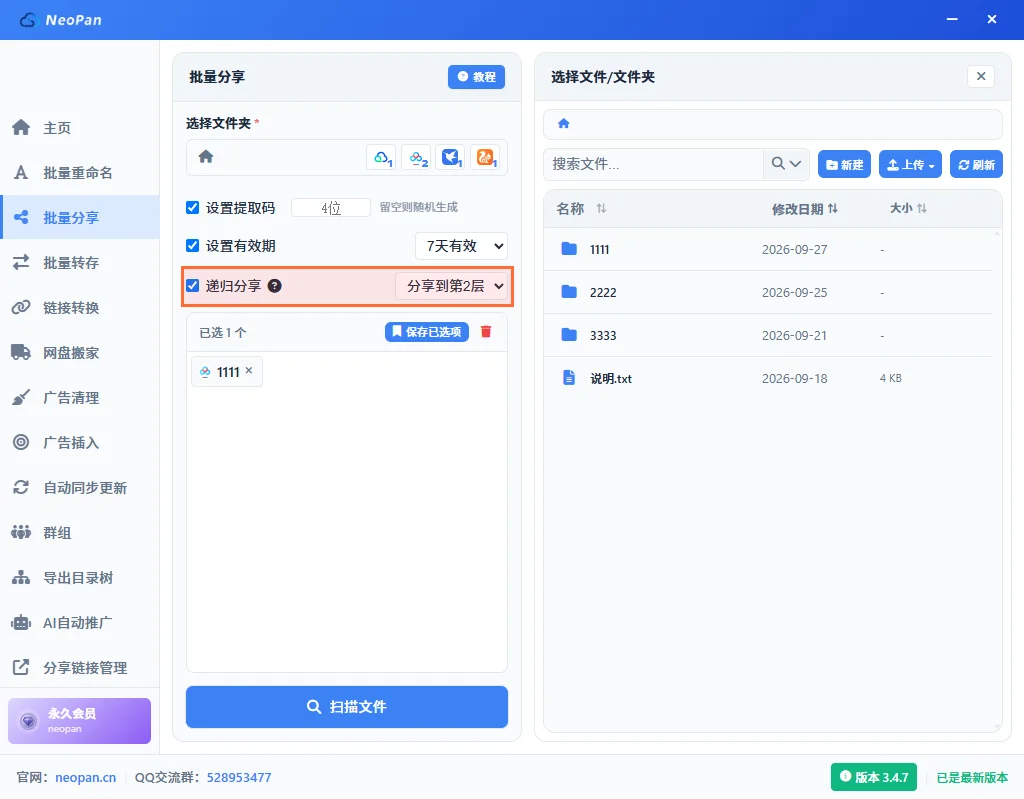
Task: Click the 新建 new folder button
Action: (844, 164)
